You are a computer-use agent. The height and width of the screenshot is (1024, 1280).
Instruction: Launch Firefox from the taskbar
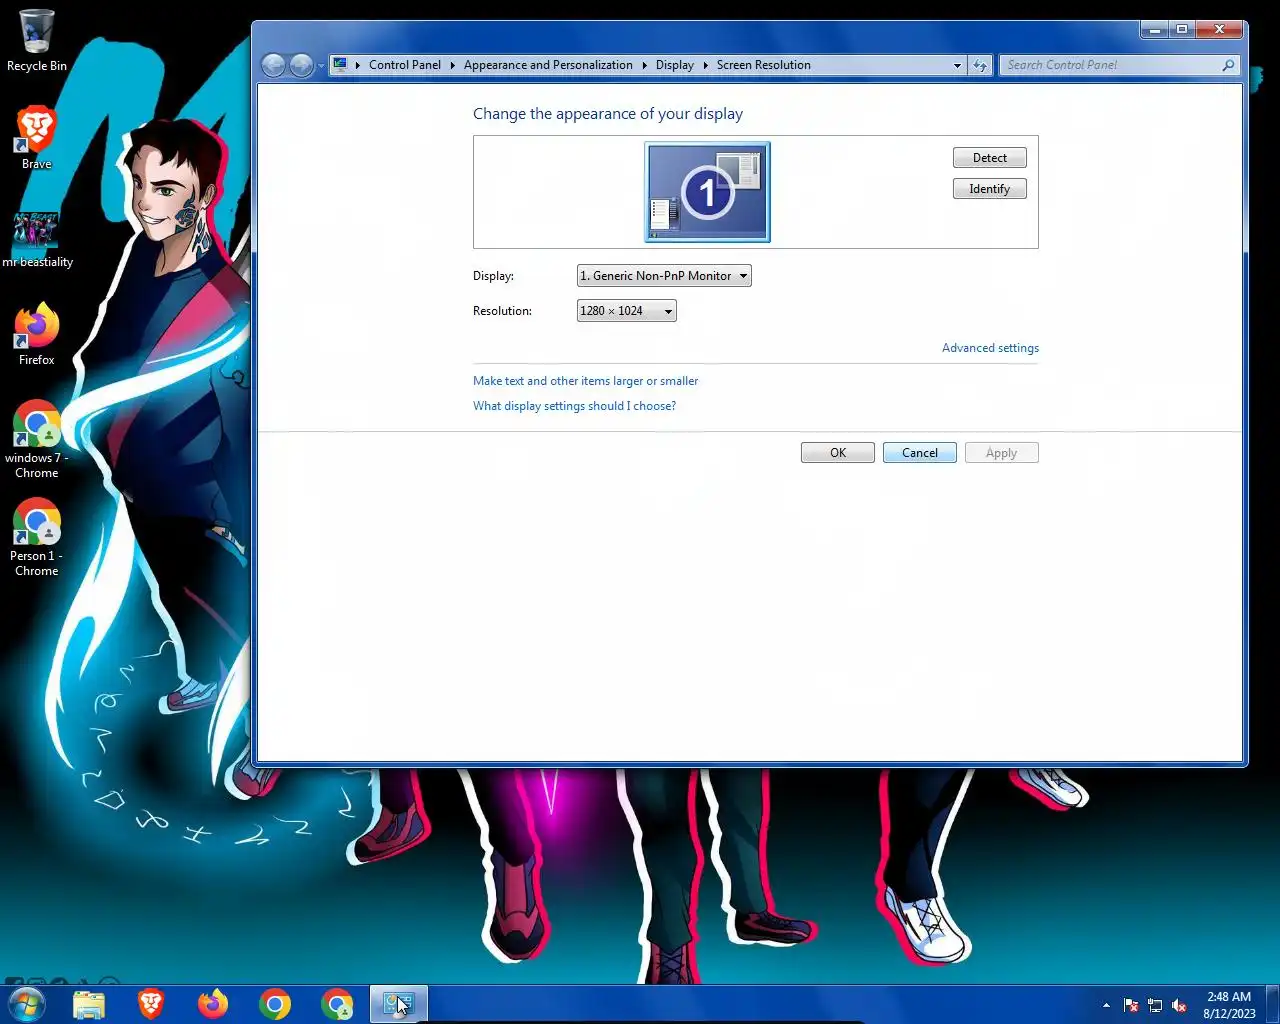click(x=213, y=1004)
